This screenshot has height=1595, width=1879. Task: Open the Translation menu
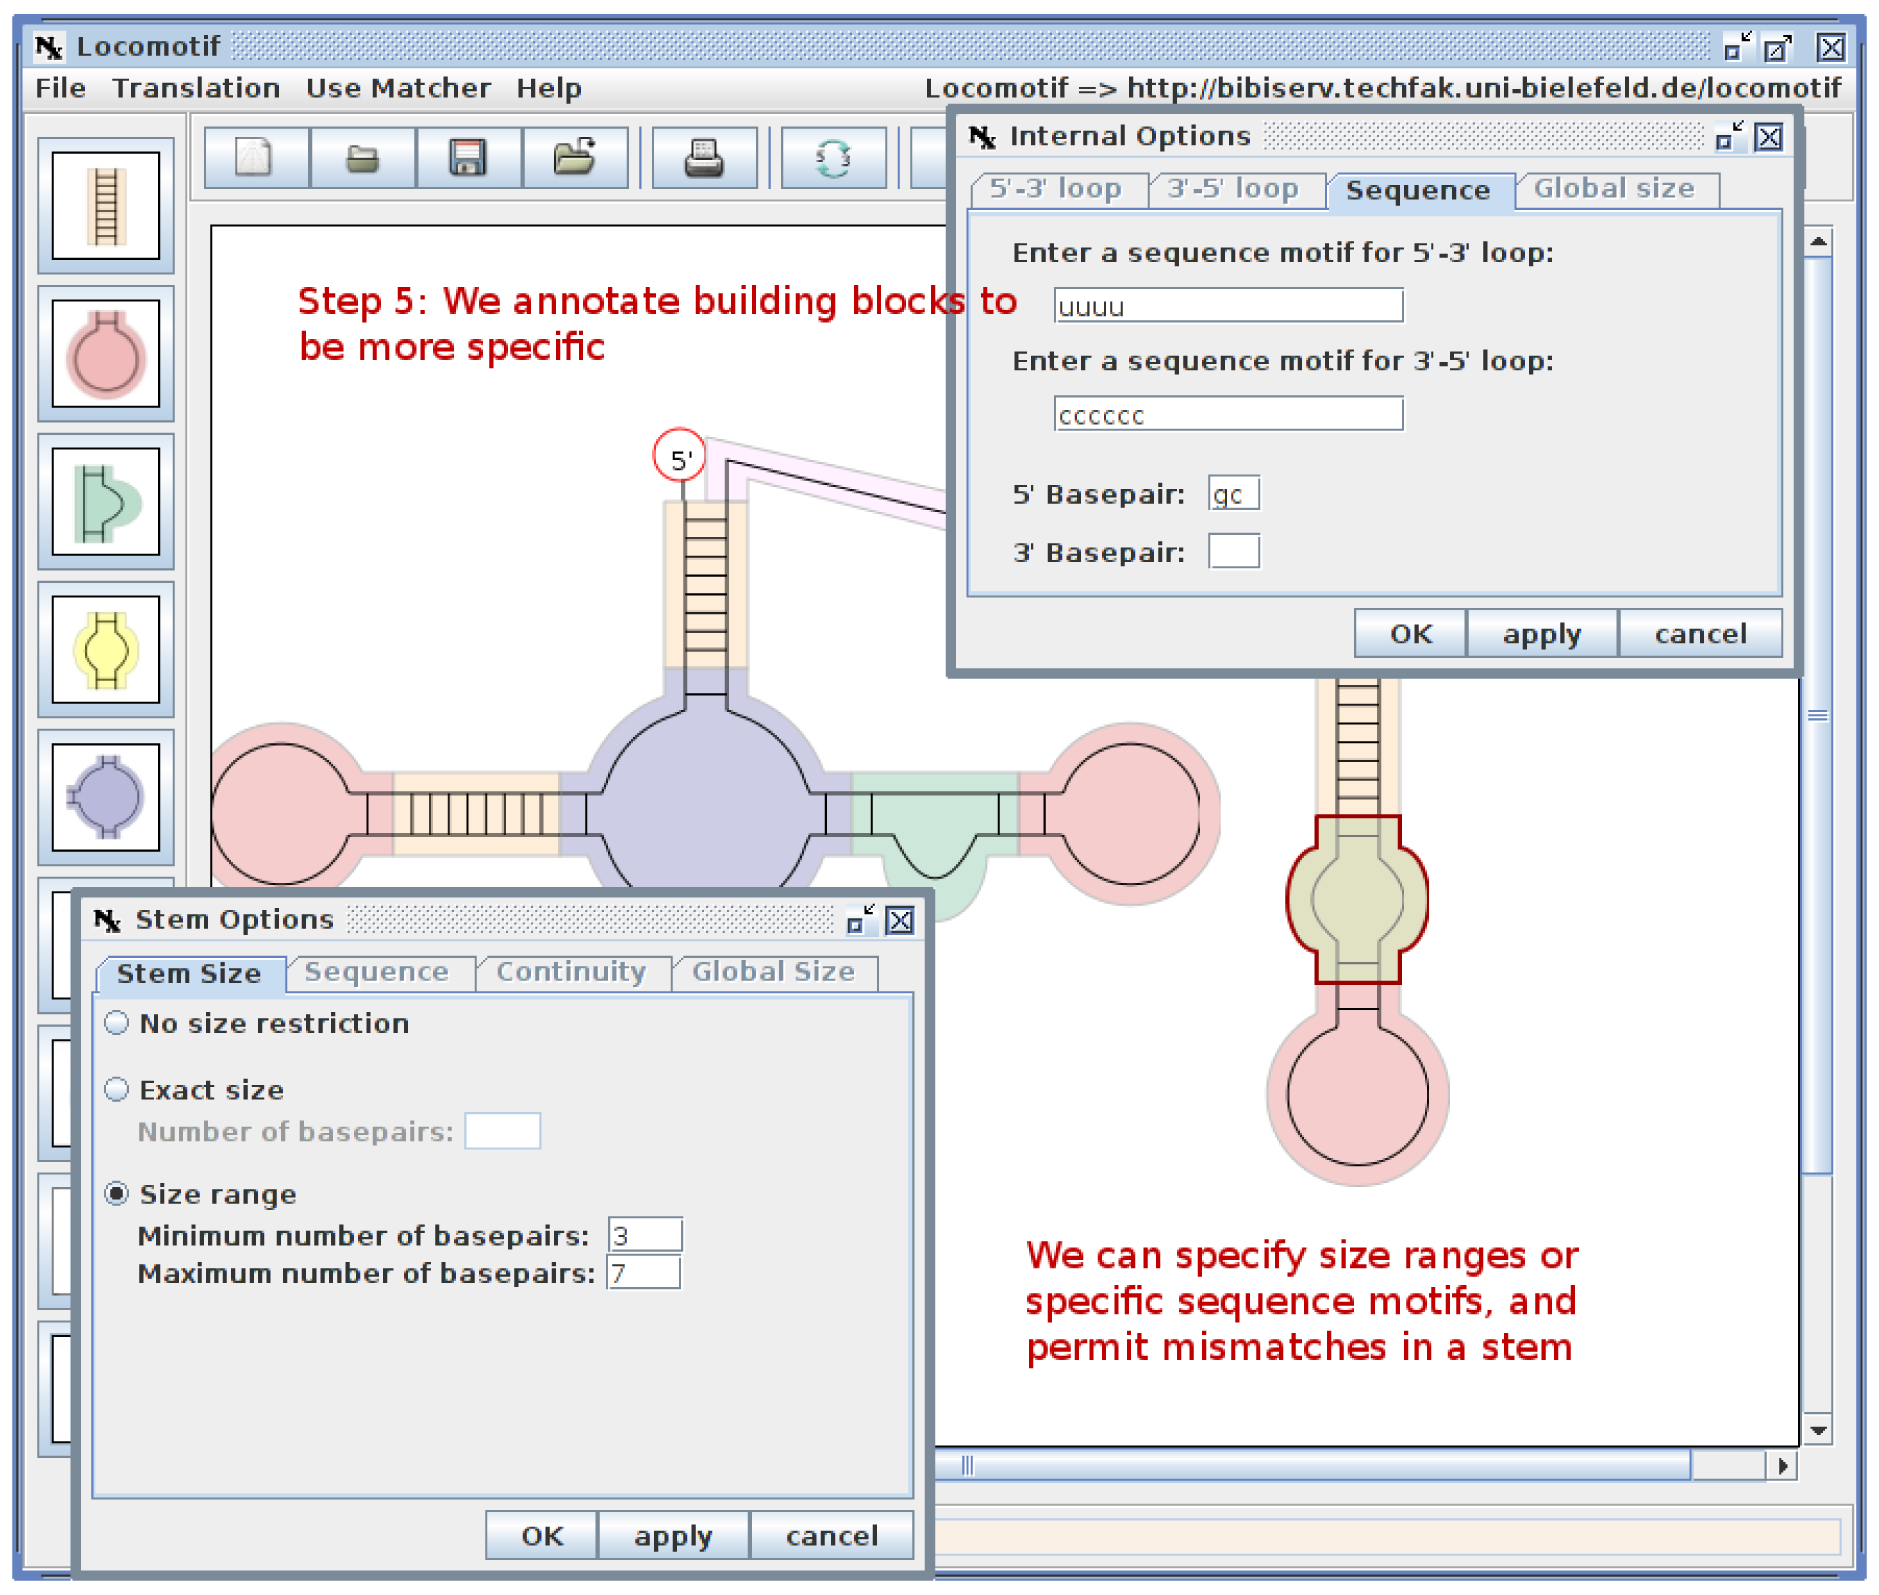point(196,88)
